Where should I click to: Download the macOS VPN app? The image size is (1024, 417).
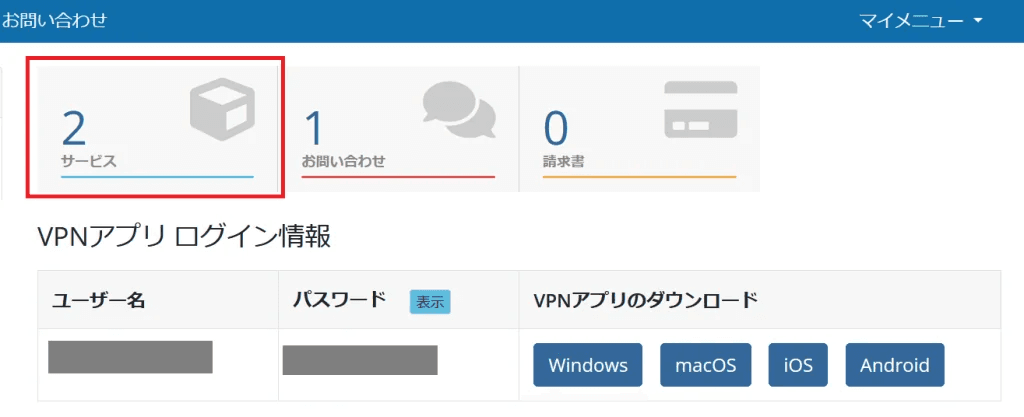[705, 365]
